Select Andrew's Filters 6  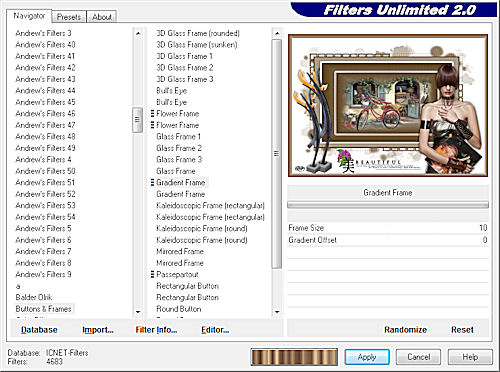coord(43,240)
